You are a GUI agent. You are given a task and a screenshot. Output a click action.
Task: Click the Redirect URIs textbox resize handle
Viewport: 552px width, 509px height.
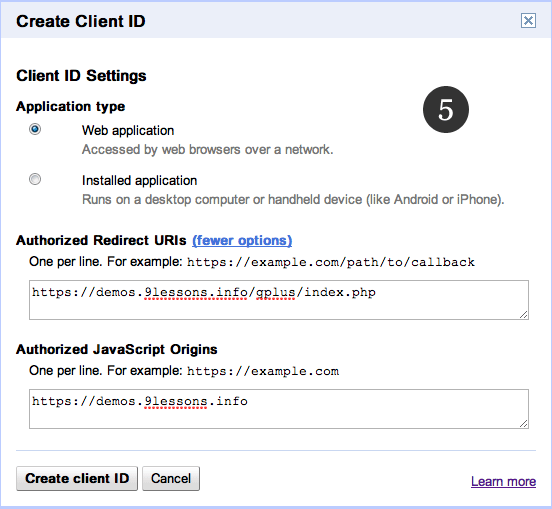click(x=523, y=315)
